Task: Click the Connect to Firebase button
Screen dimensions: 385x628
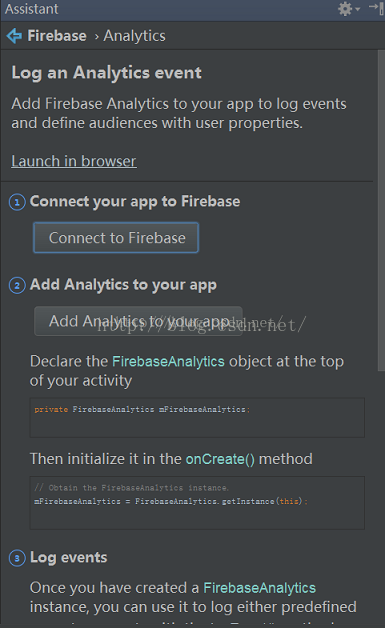Action: pos(116,238)
